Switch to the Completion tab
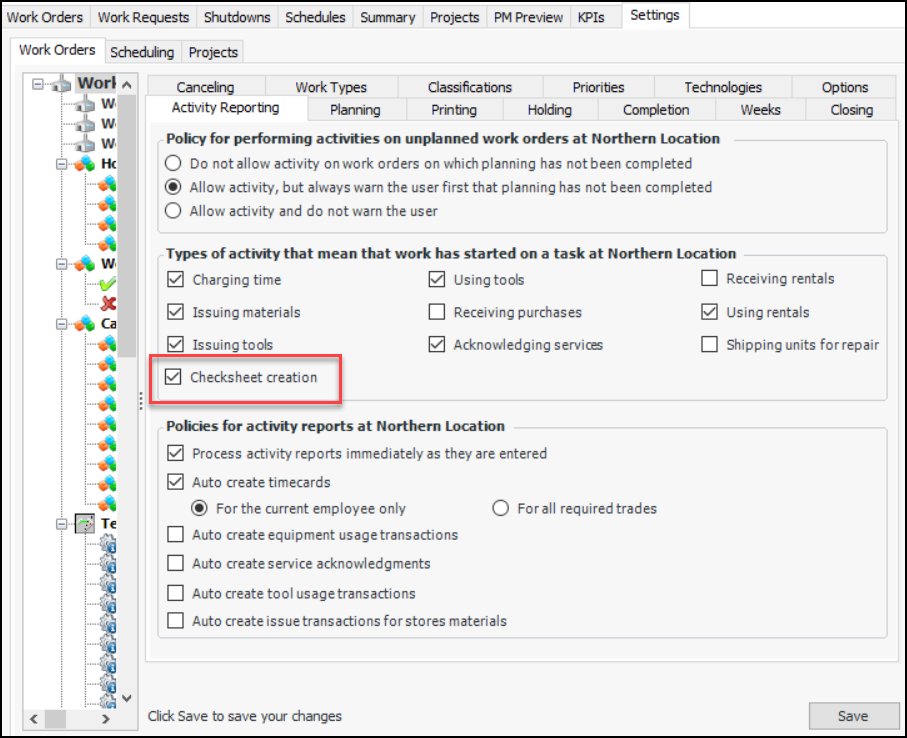Viewport: 907px width, 738px height. pyautogui.click(x=656, y=109)
